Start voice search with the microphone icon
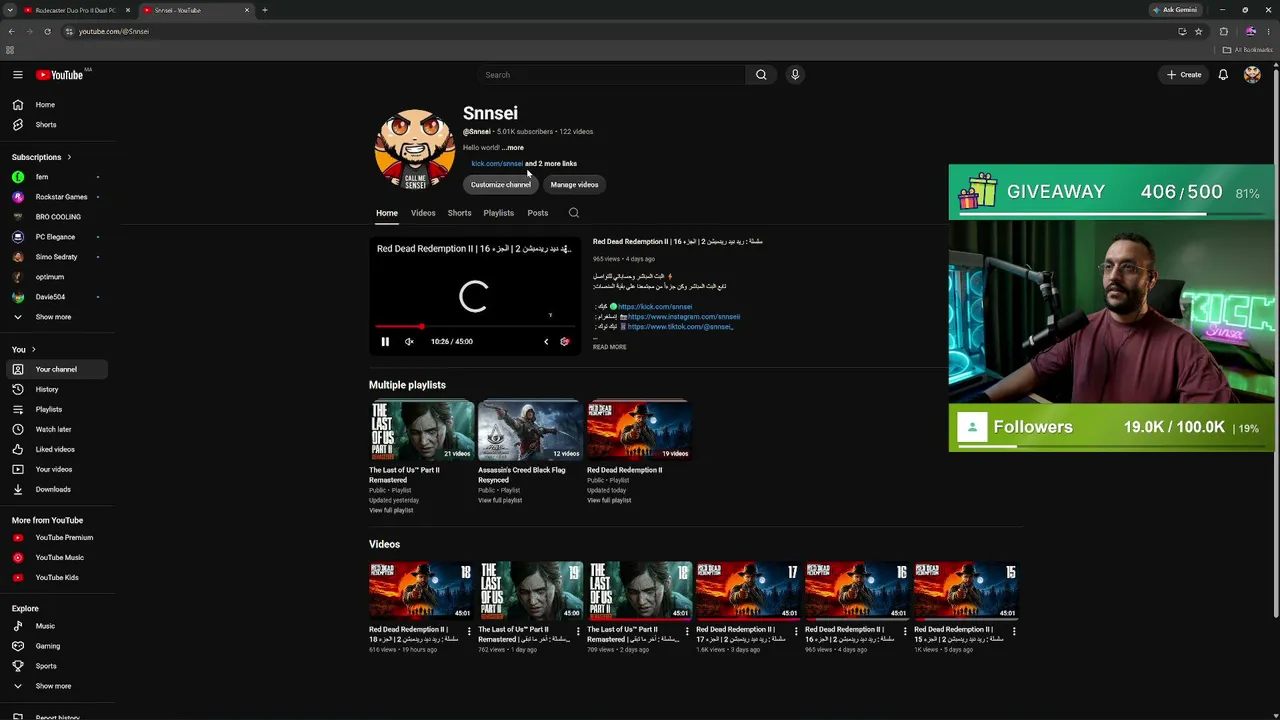1280x720 pixels. click(x=795, y=75)
